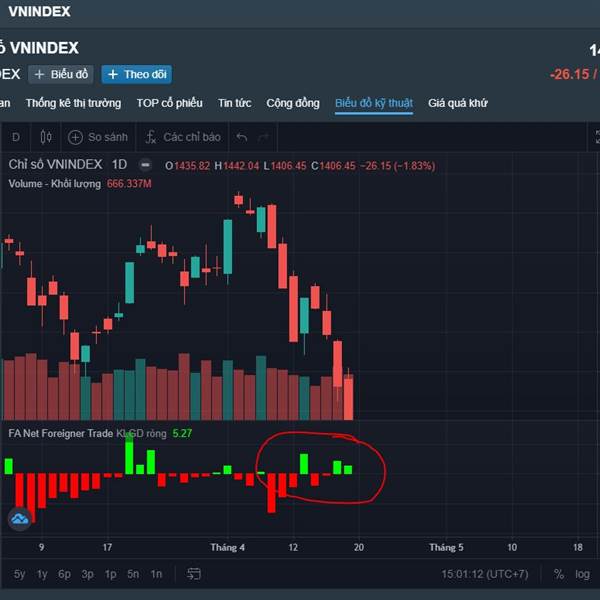Viewport: 600px width, 600px height.
Task: Open the Giá quá khứ tab
Action: point(458,103)
